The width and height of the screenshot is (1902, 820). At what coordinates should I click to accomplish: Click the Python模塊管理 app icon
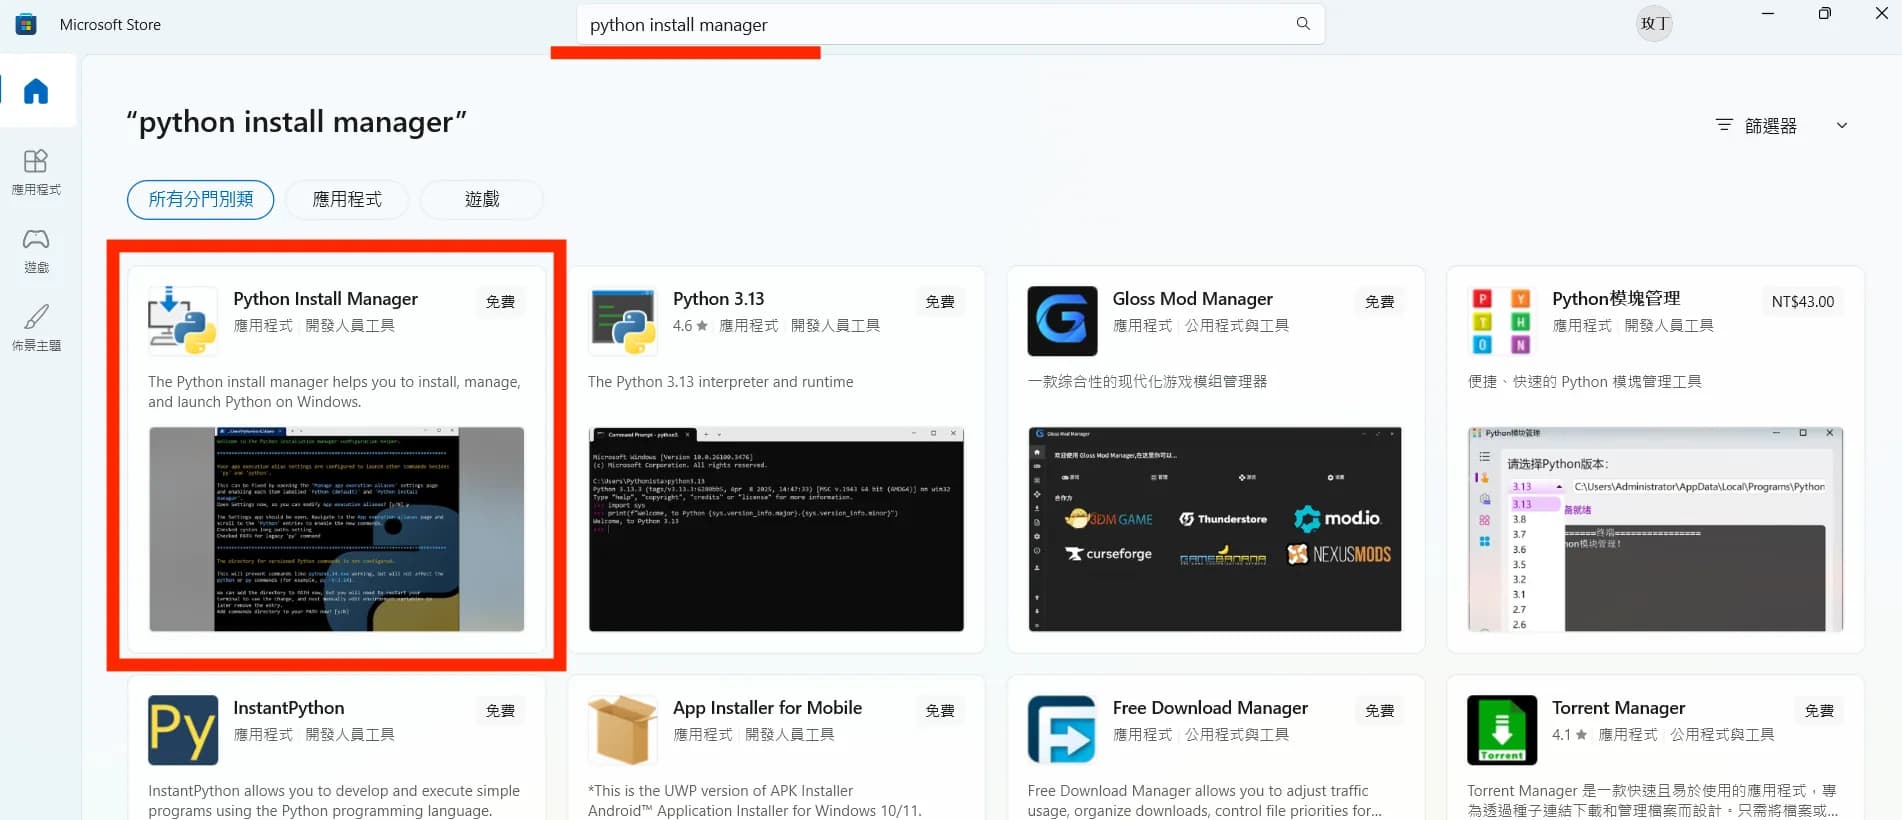1502,321
